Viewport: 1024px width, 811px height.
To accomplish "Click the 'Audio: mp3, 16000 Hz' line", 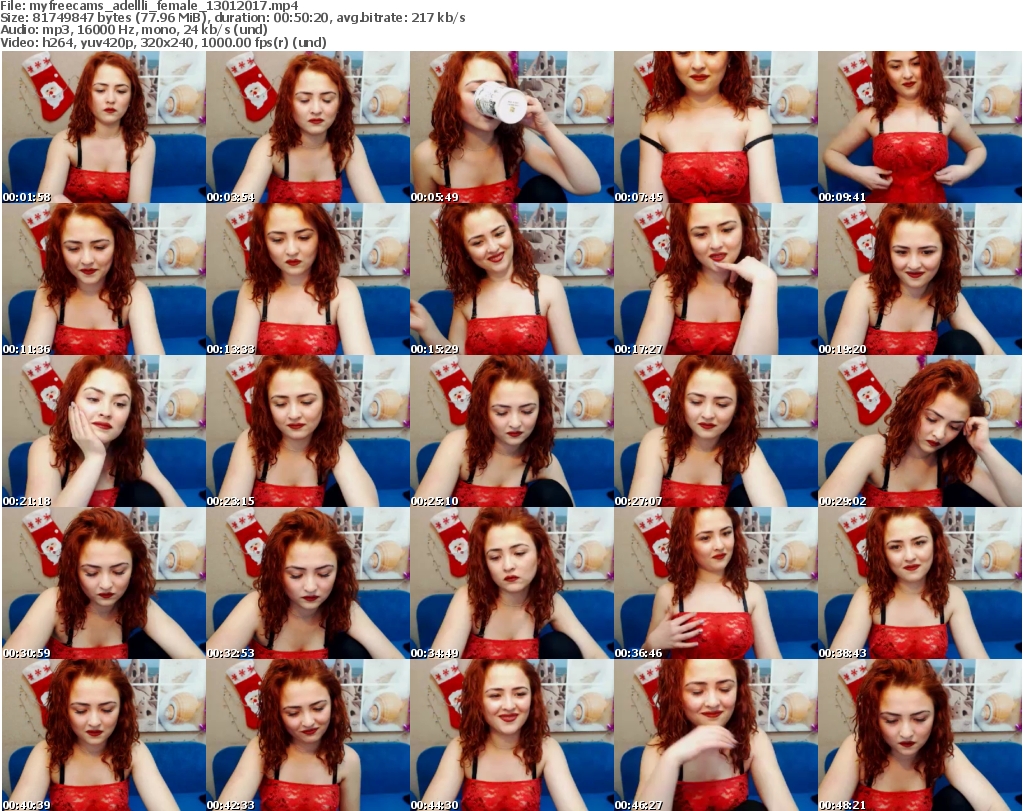I will coord(134,30).
